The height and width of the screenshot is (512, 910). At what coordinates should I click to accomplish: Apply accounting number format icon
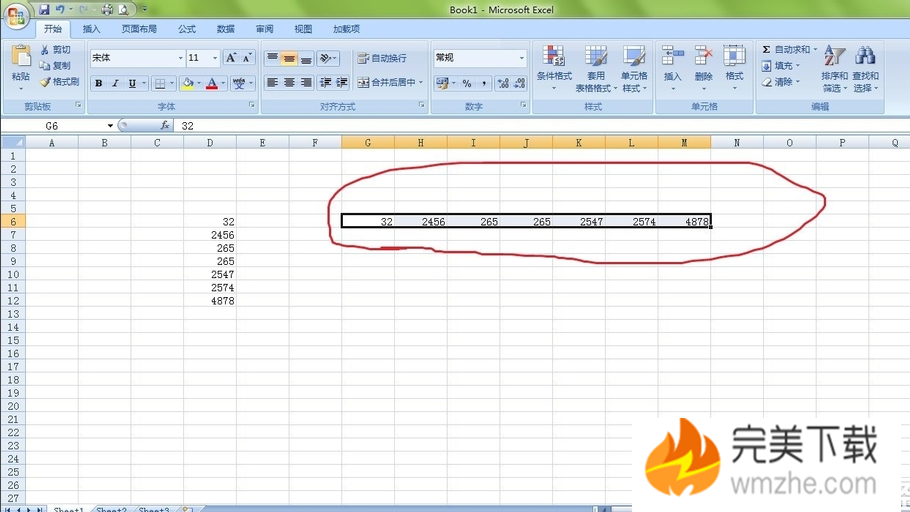442,84
